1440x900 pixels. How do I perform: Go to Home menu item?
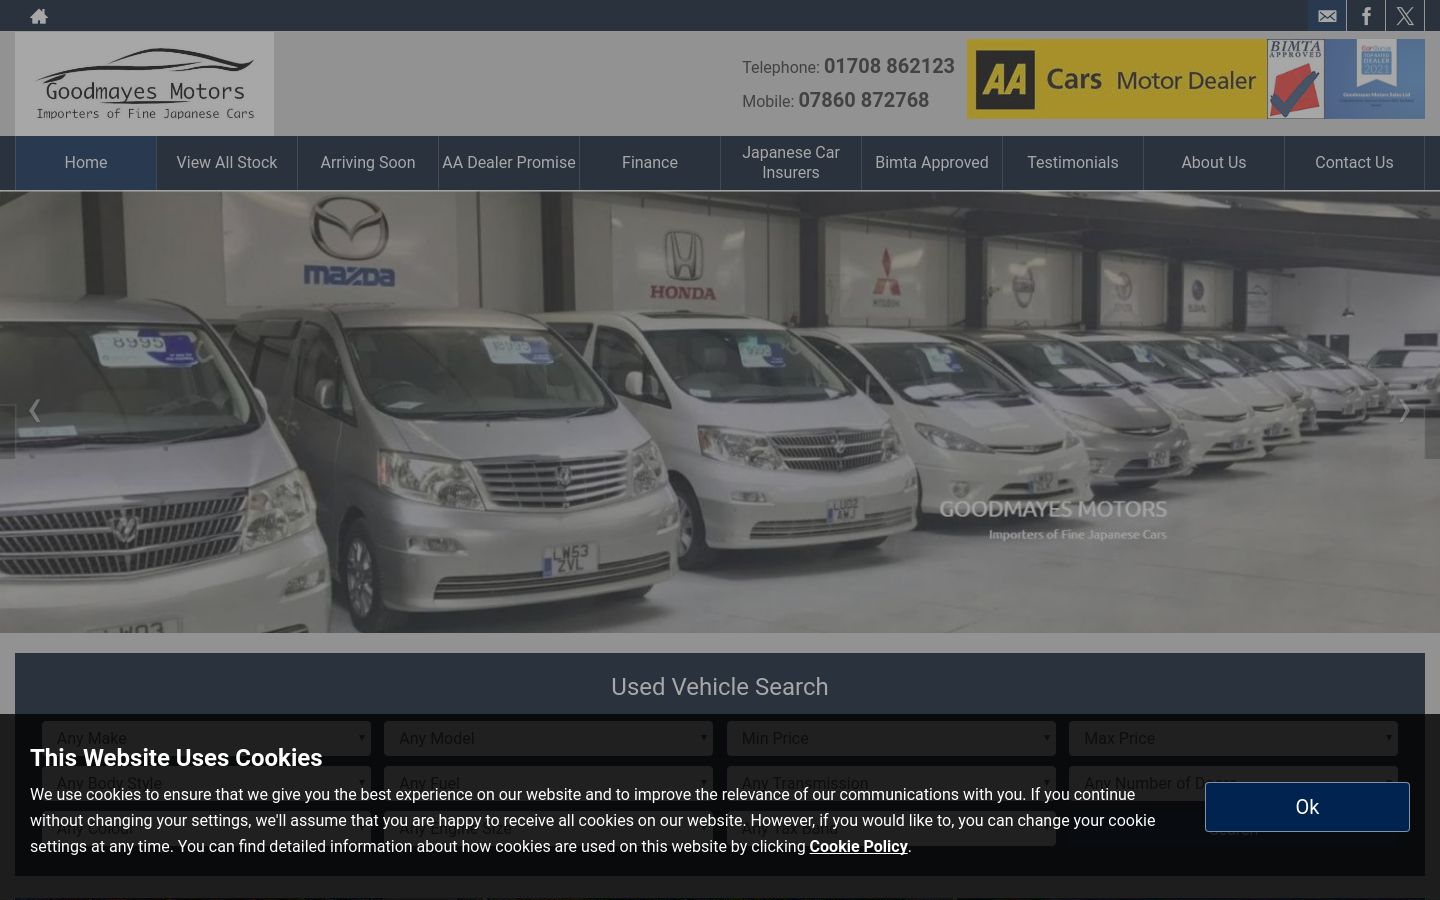pyautogui.click(x=86, y=163)
